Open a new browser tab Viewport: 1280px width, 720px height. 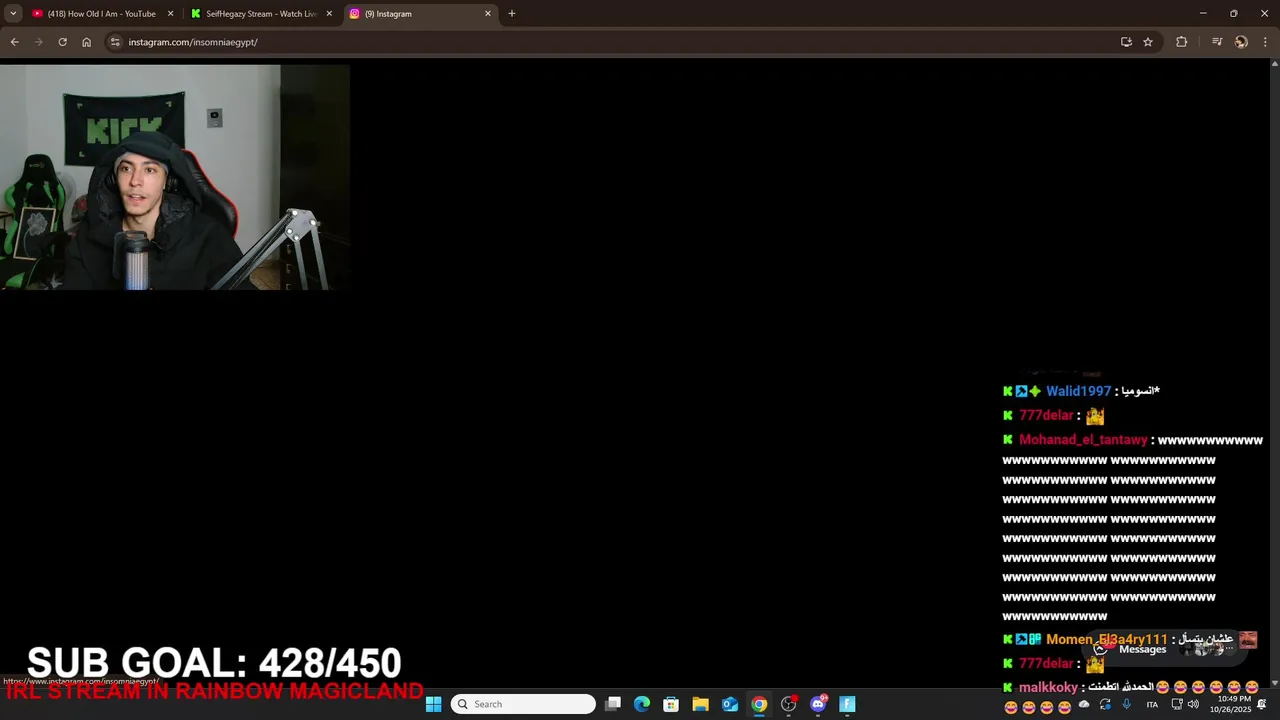[x=512, y=14]
